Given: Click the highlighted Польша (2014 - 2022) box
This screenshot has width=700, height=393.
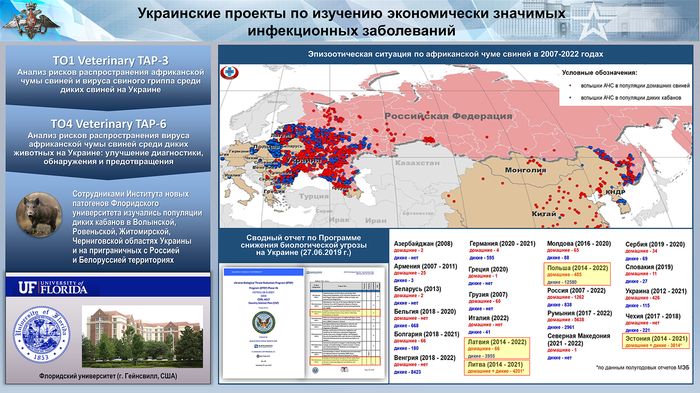Looking at the screenshot, I should 577,274.
